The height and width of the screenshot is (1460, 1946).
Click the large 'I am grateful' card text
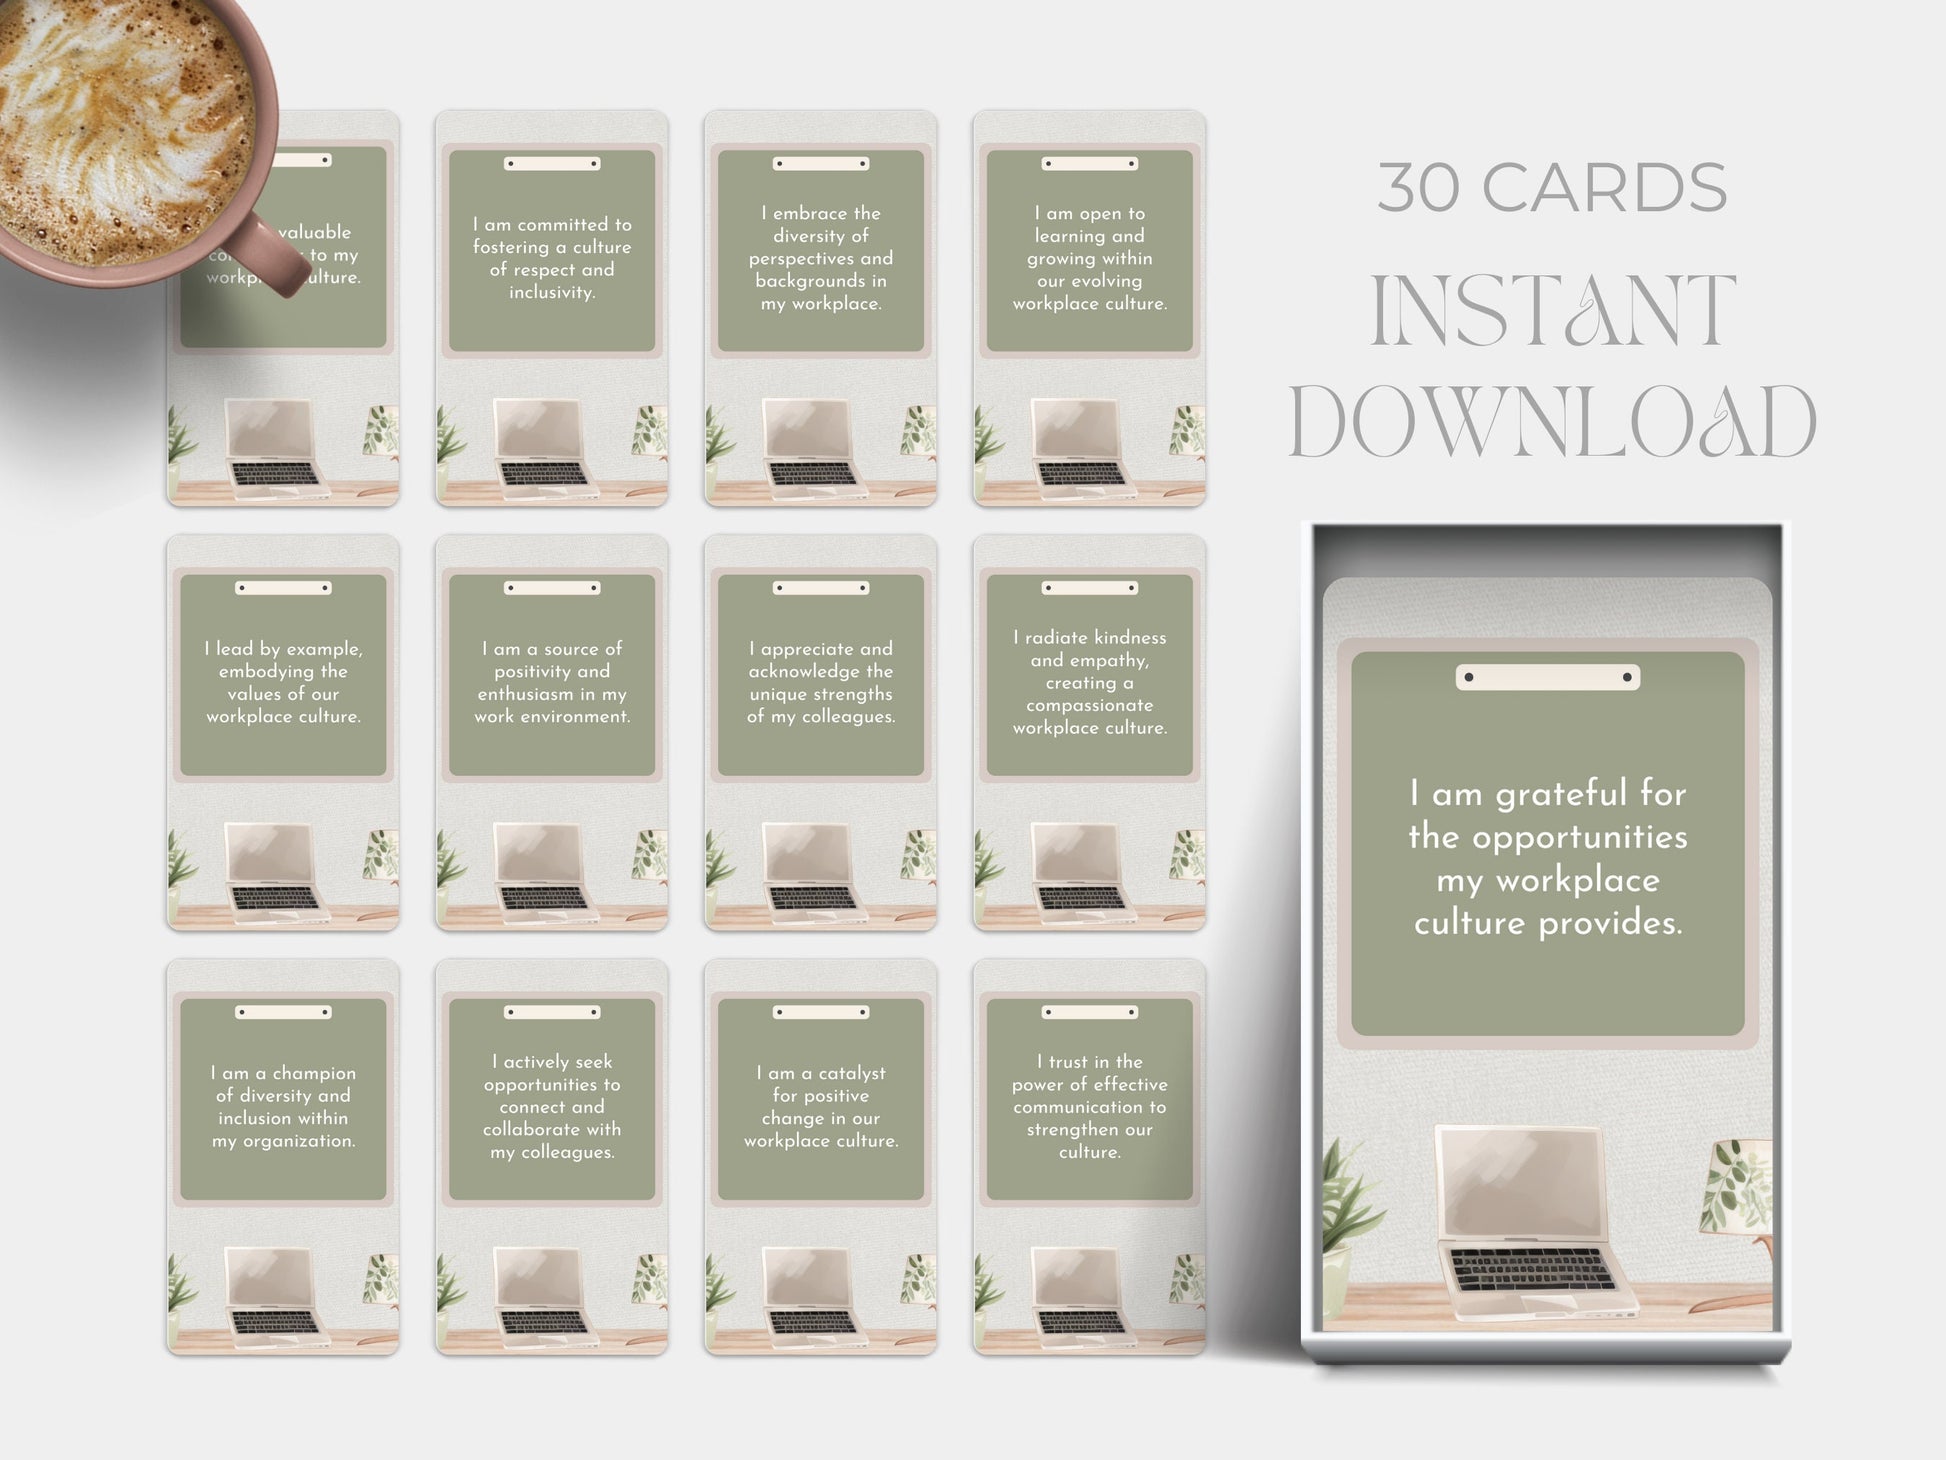tap(1547, 858)
